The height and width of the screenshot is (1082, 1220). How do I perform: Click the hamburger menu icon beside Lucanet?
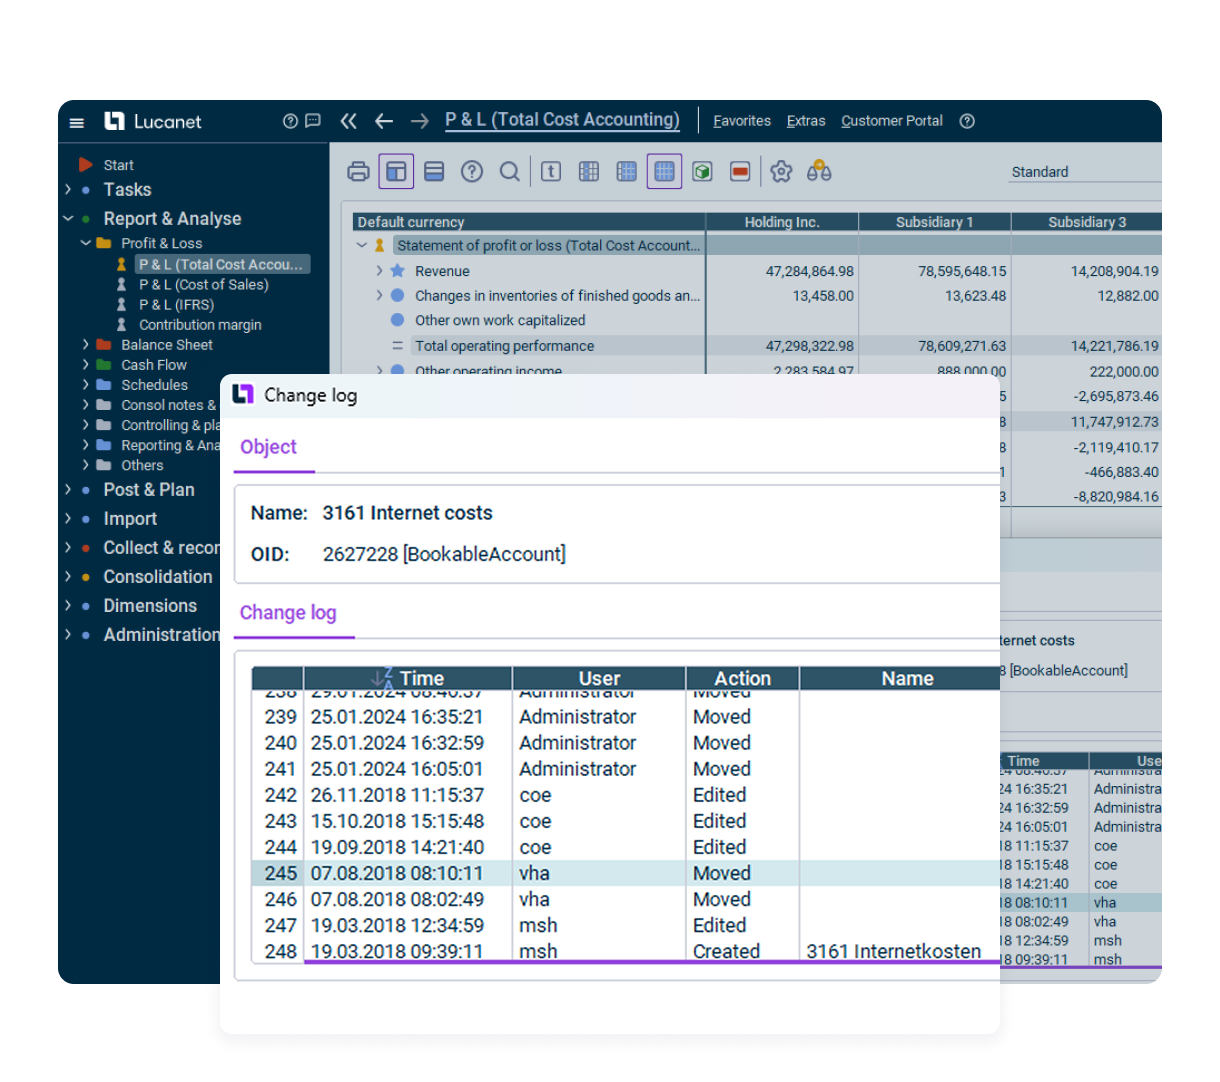pyautogui.click(x=77, y=122)
